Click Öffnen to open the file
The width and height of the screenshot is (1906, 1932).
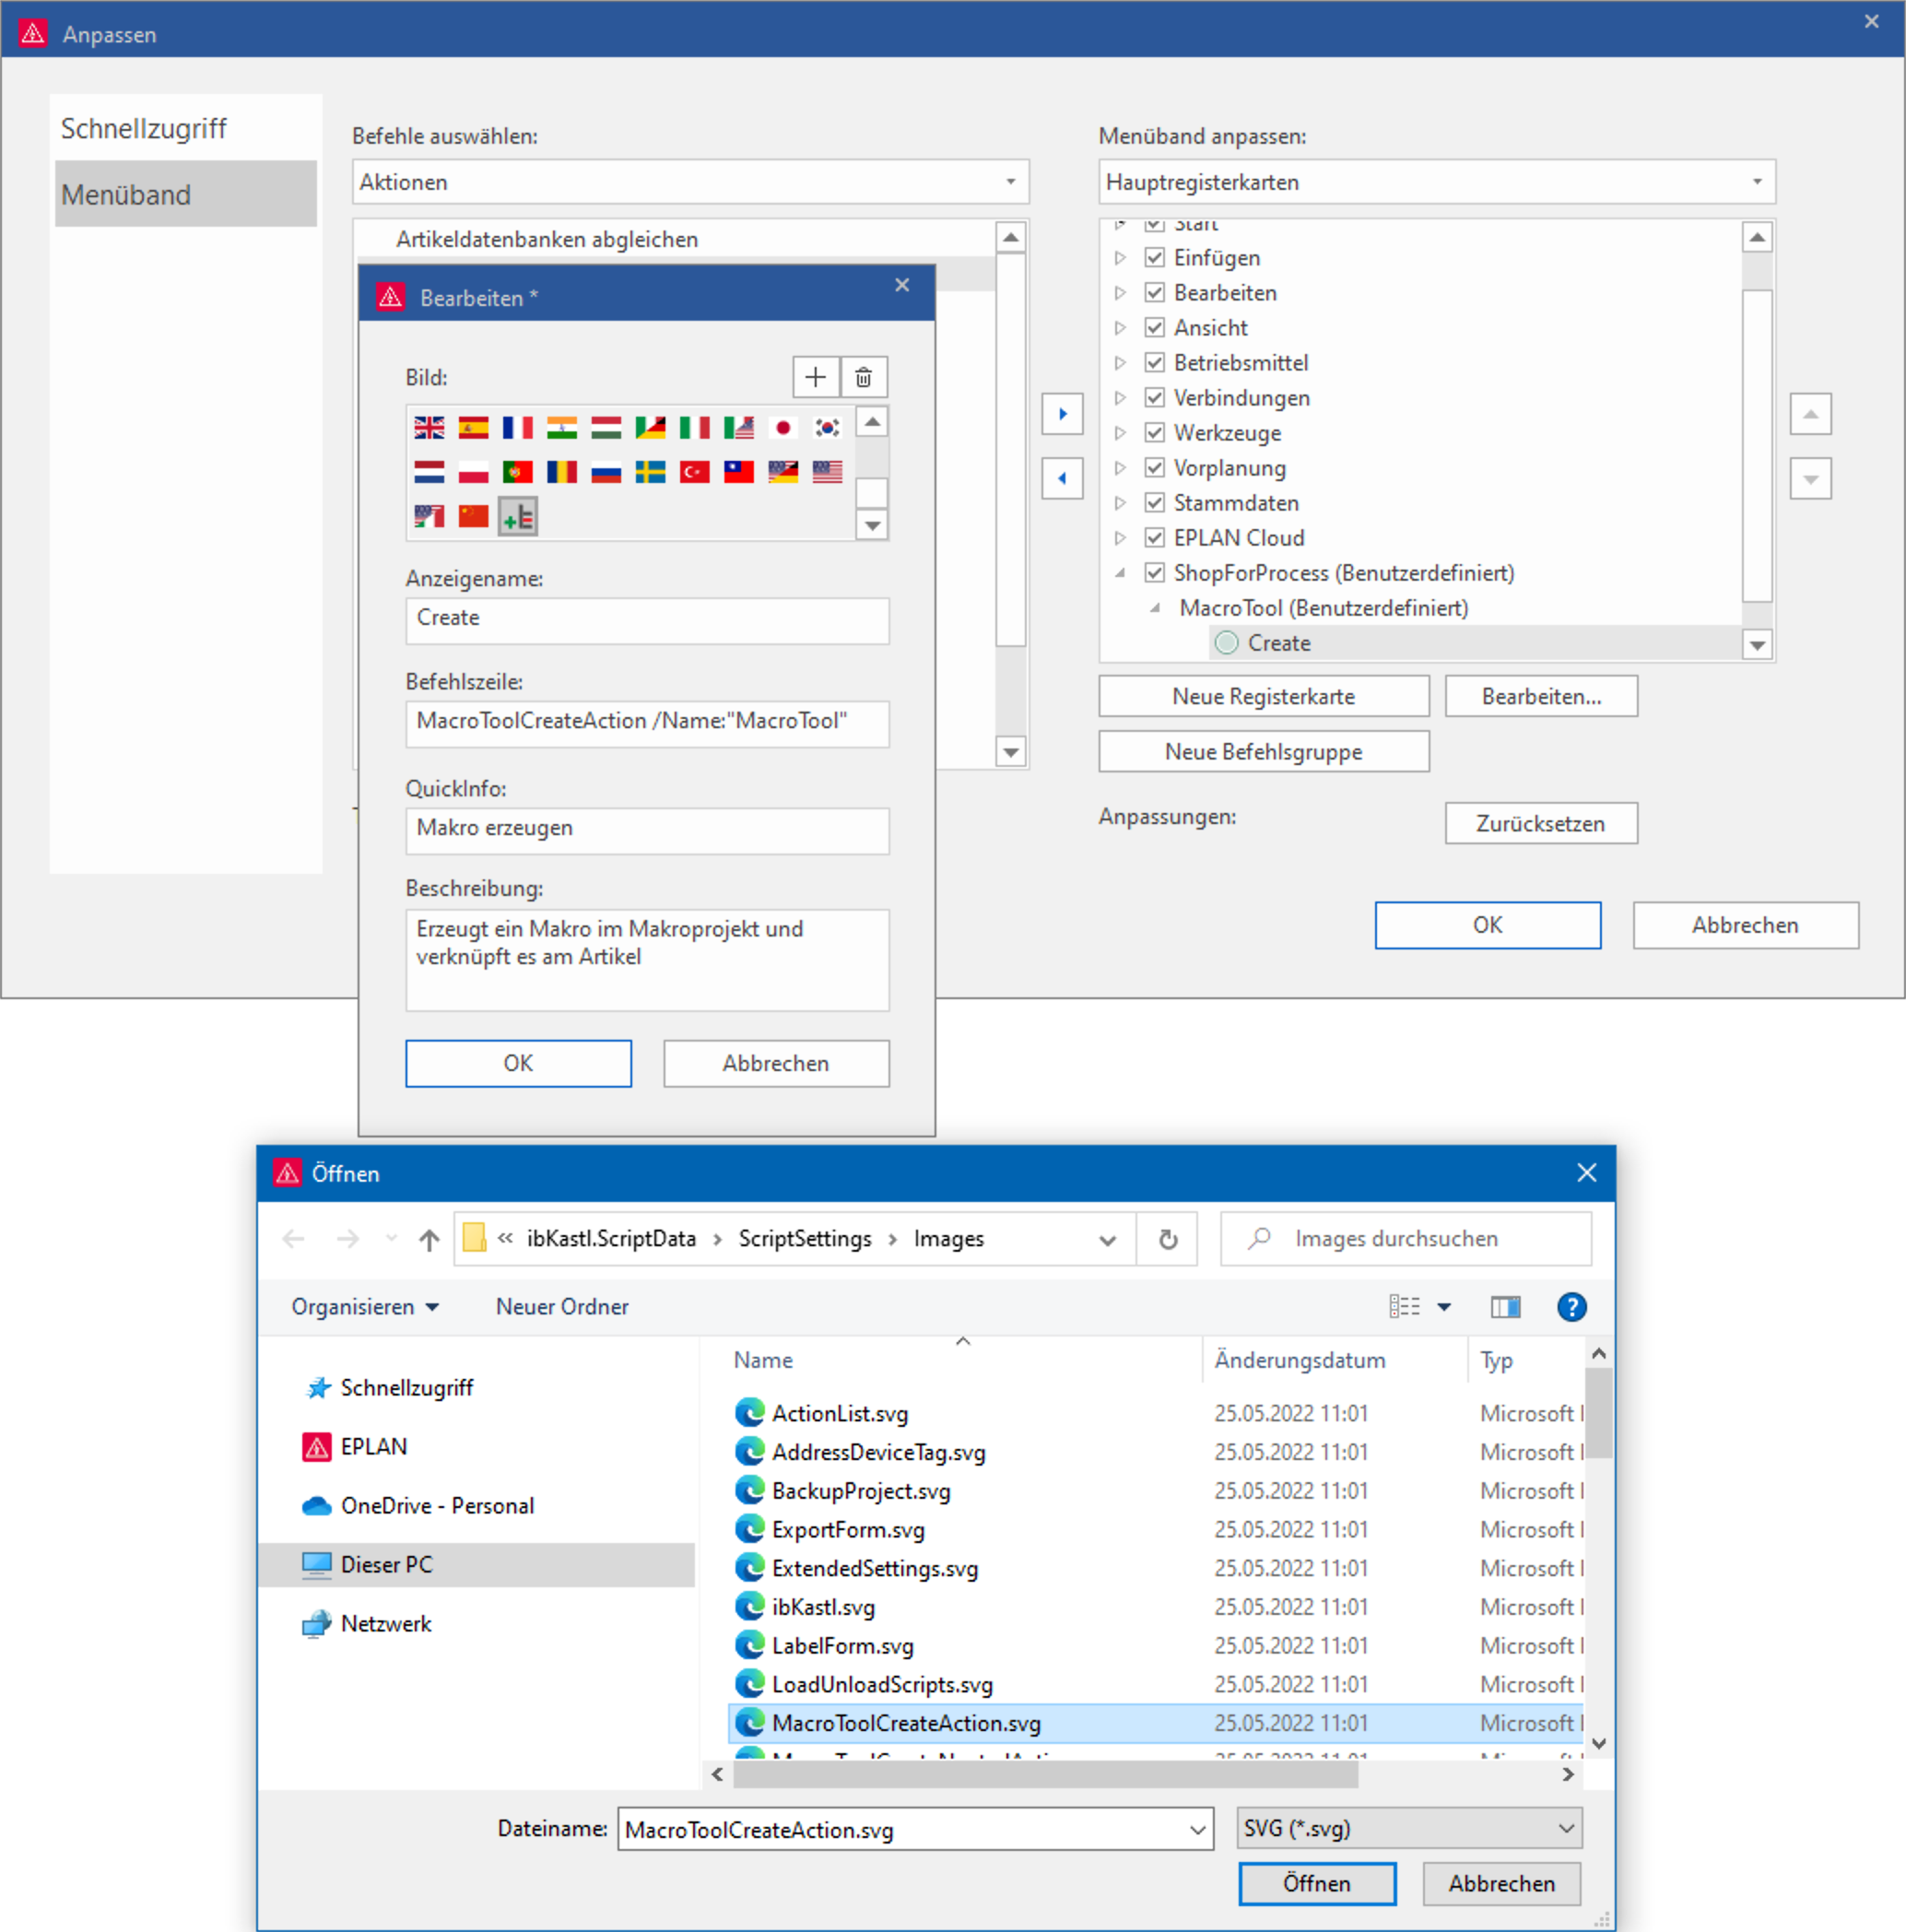pyautogui.click(x=1316, y=1884)
